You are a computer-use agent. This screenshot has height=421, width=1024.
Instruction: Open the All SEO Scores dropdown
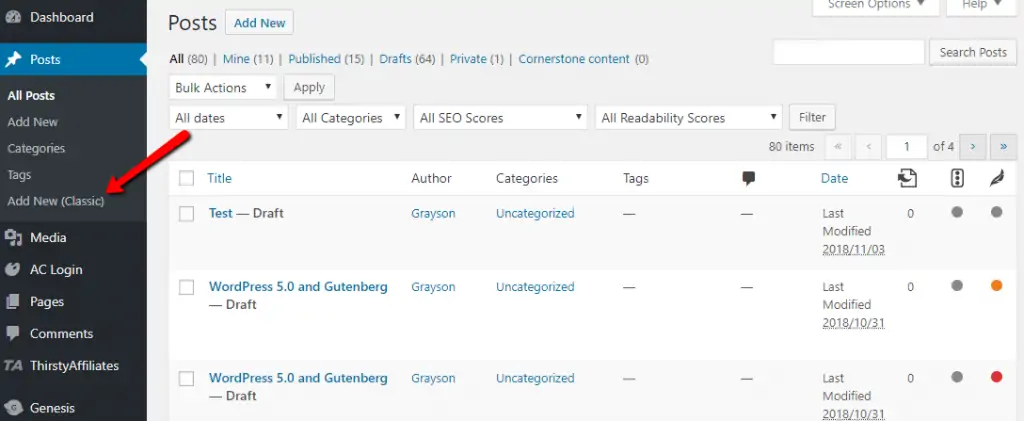pos(500,118)
